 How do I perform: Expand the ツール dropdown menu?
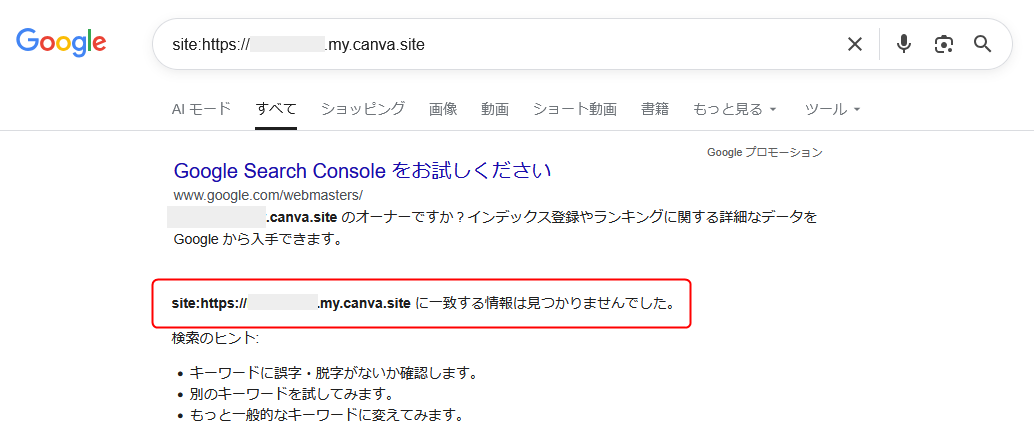[x=832, y=109]
